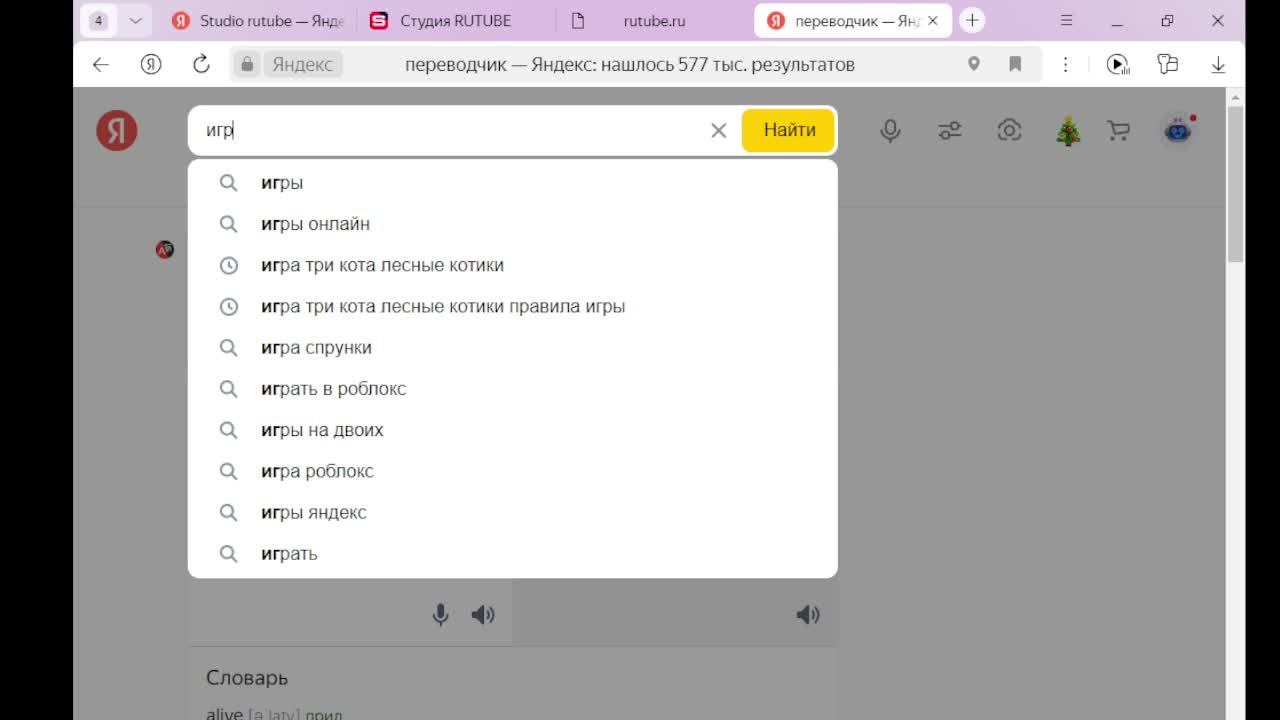Click the padlock site security icon
The height and width of the screenshot is (720, 1280).
[x=247, y=64]
